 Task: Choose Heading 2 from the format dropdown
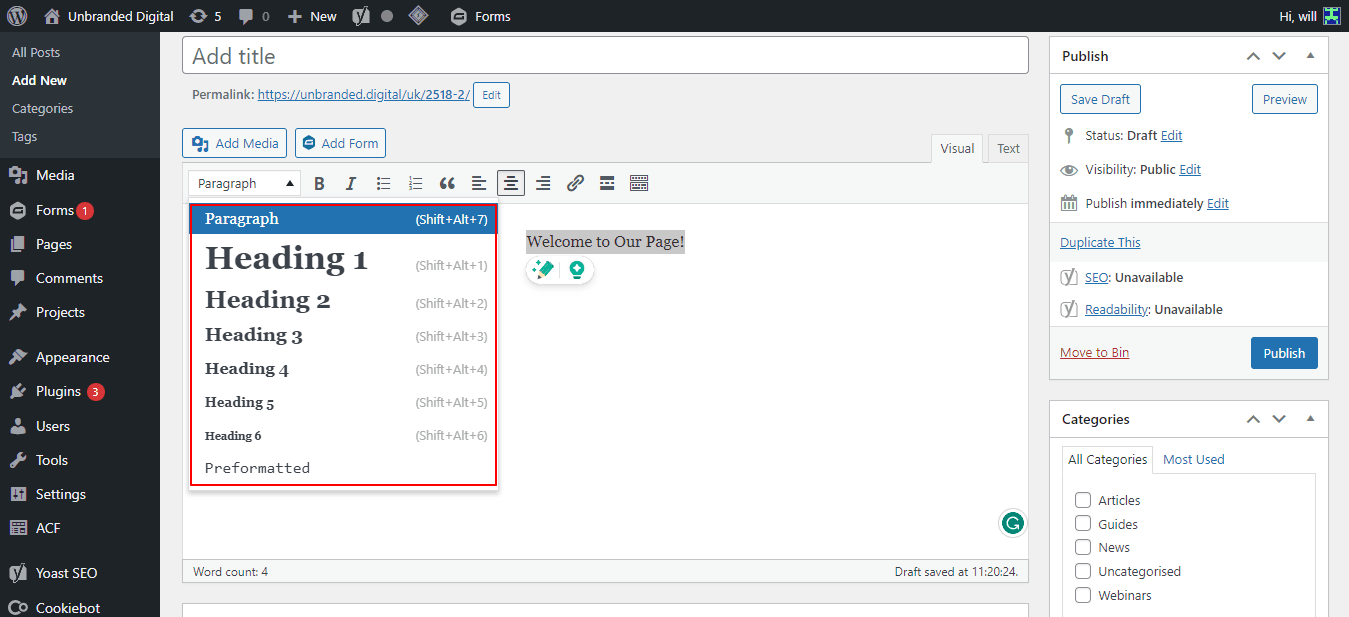pyautogui.click(x=267, y=300)
